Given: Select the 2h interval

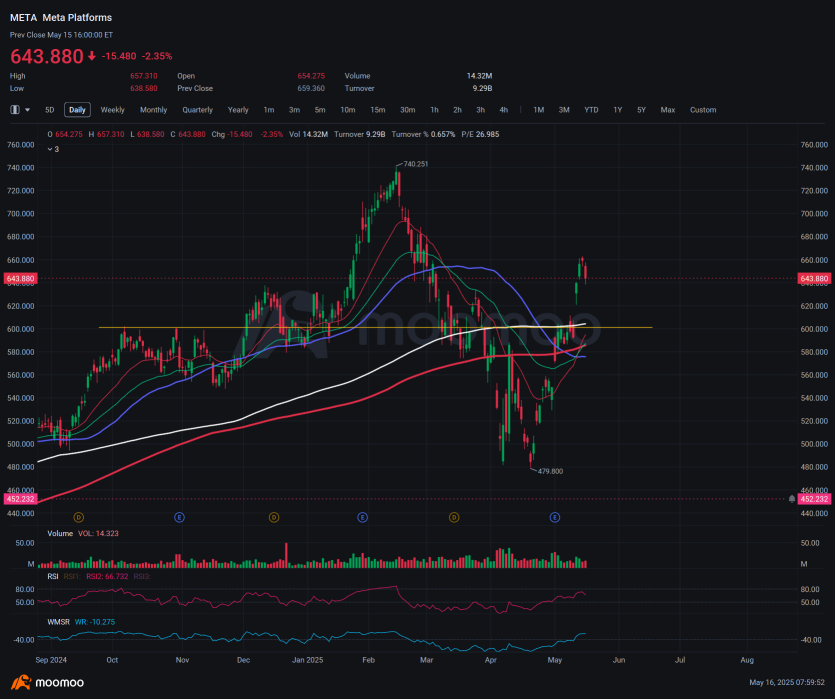Looking at the screenshot, I should [x=457, y=110].
